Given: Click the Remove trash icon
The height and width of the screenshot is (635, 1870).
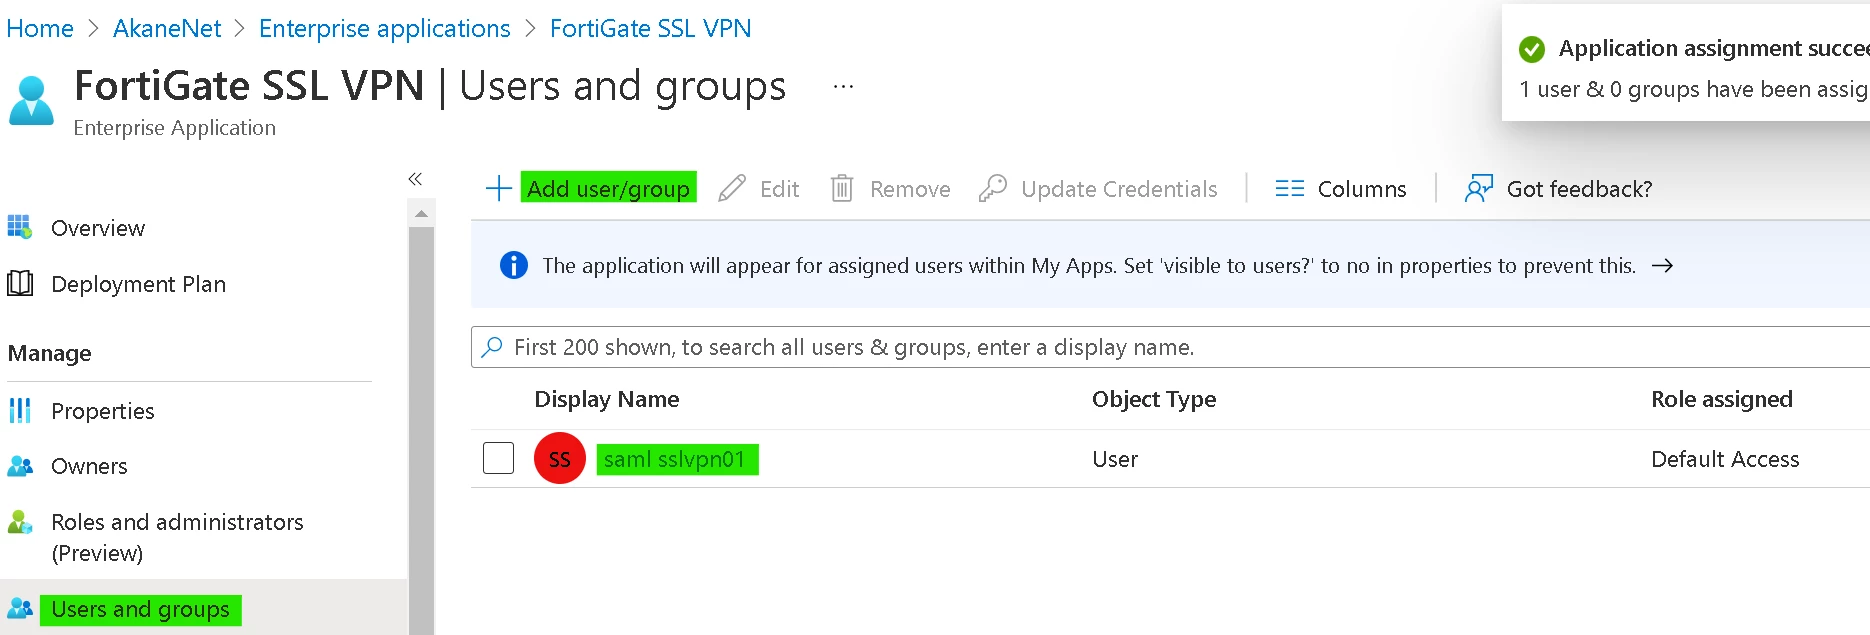Looking at the screenshot, I should (x=842, y=188).
